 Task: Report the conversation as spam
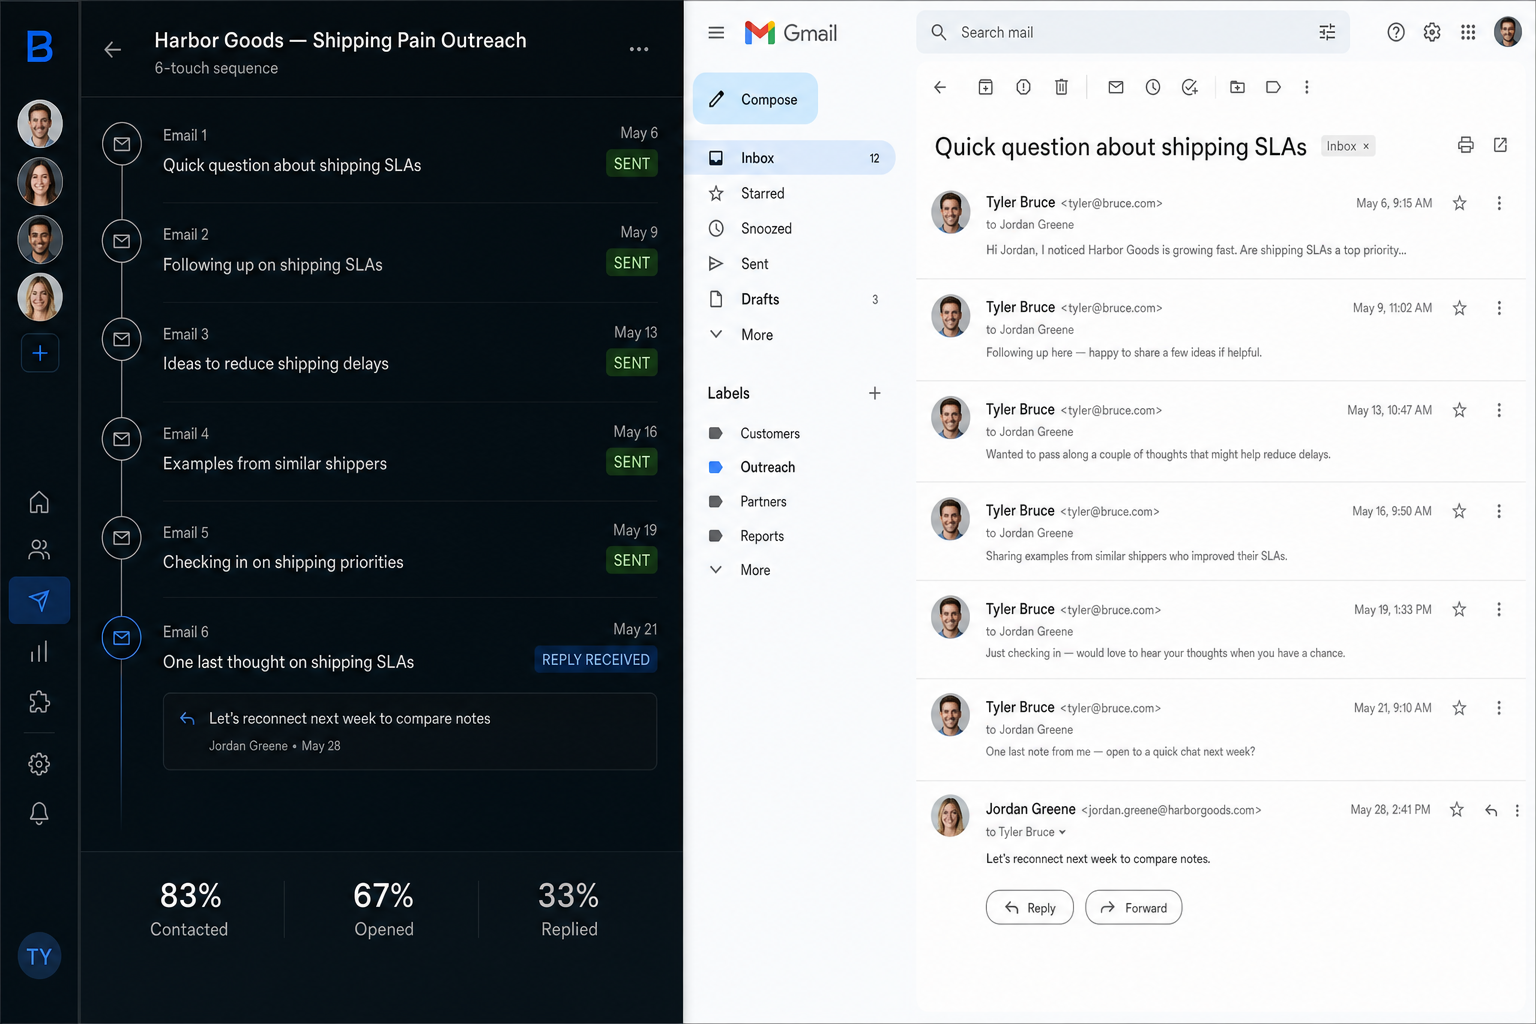tap(1023, 87)
